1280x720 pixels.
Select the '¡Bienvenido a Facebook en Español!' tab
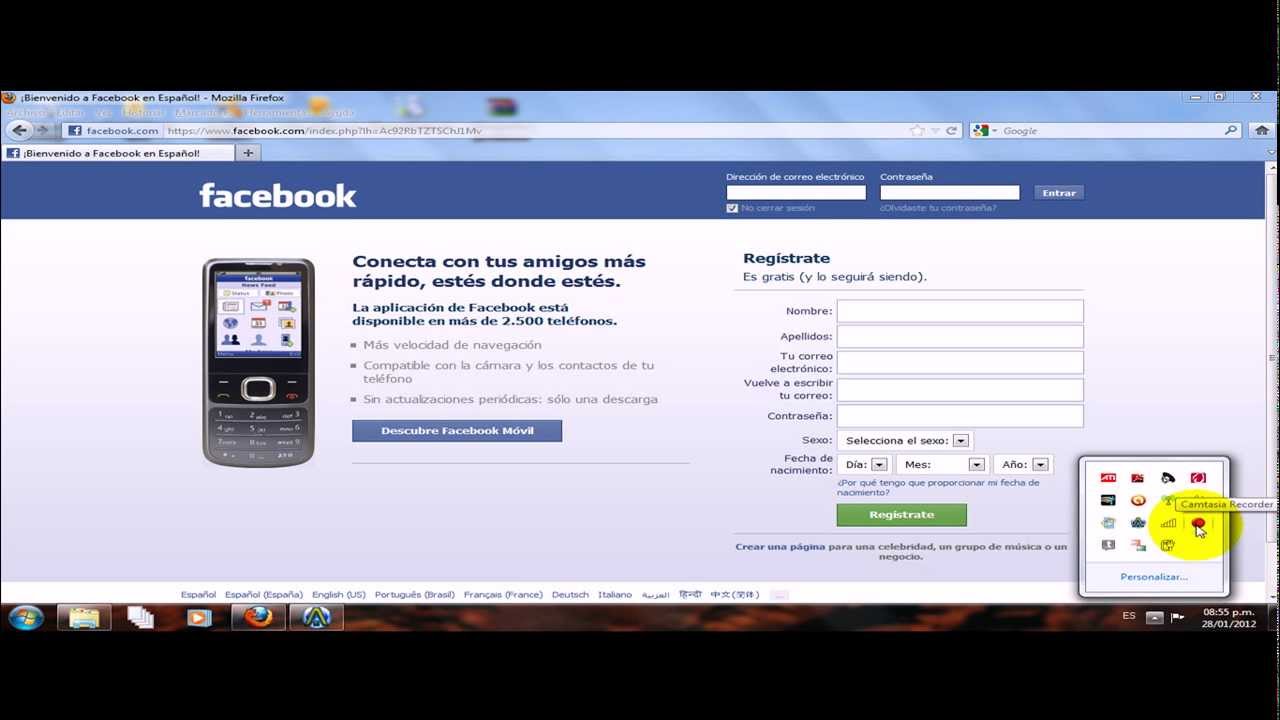(118, 153)
